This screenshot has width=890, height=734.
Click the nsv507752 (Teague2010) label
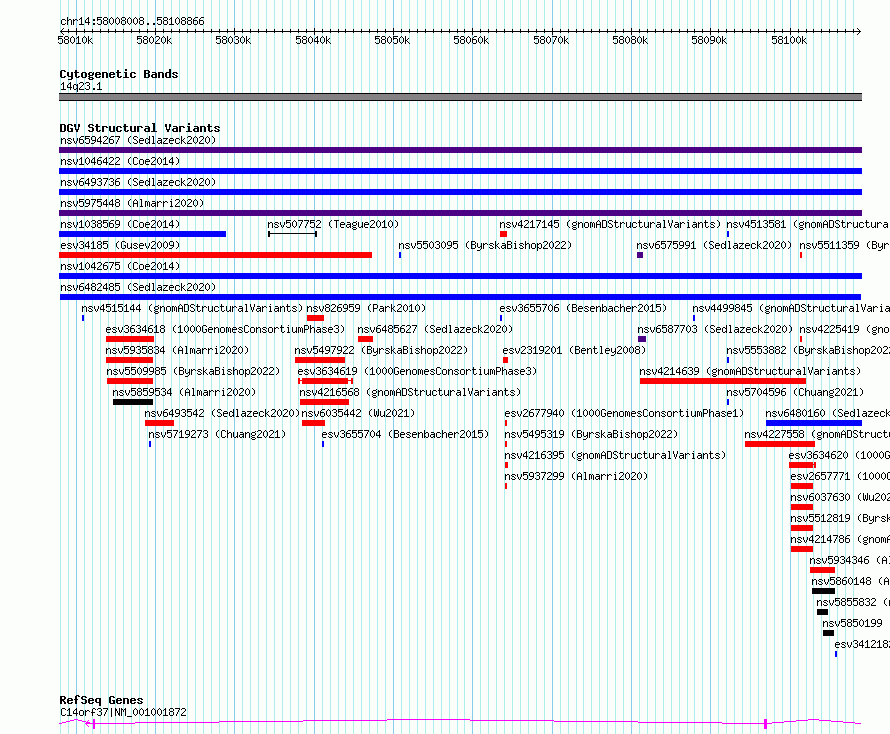333,224
